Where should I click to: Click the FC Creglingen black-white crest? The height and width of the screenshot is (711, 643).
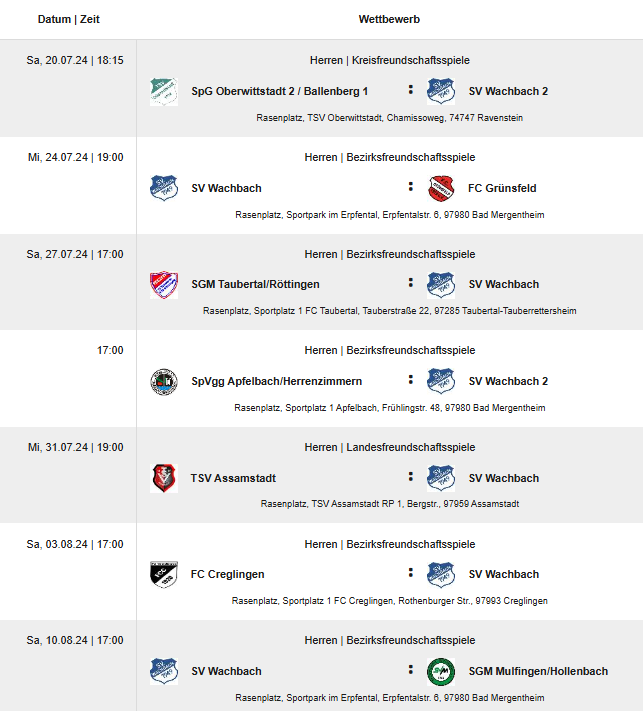pos(164,575)
